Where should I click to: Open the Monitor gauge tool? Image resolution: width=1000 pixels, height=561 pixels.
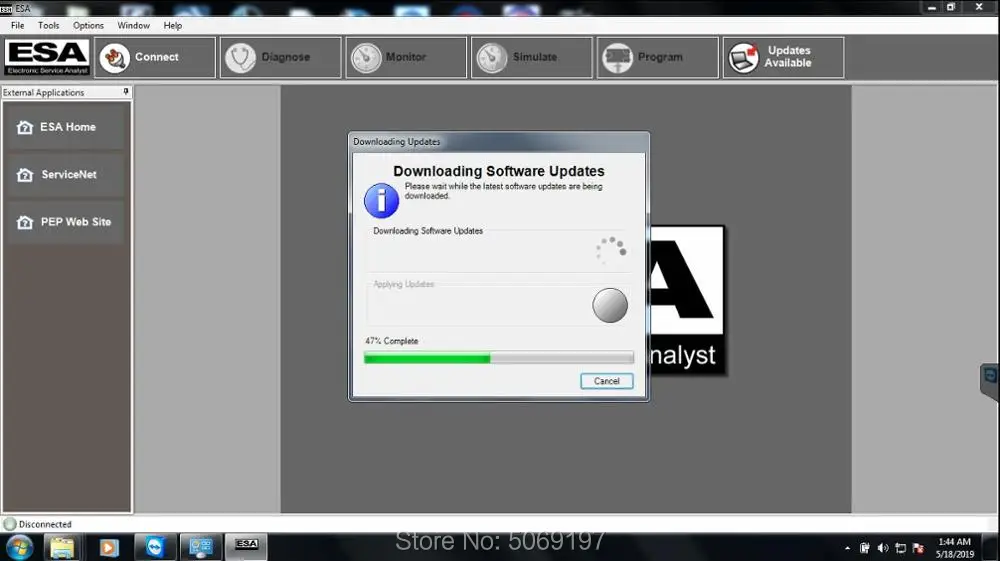[406, 57]
